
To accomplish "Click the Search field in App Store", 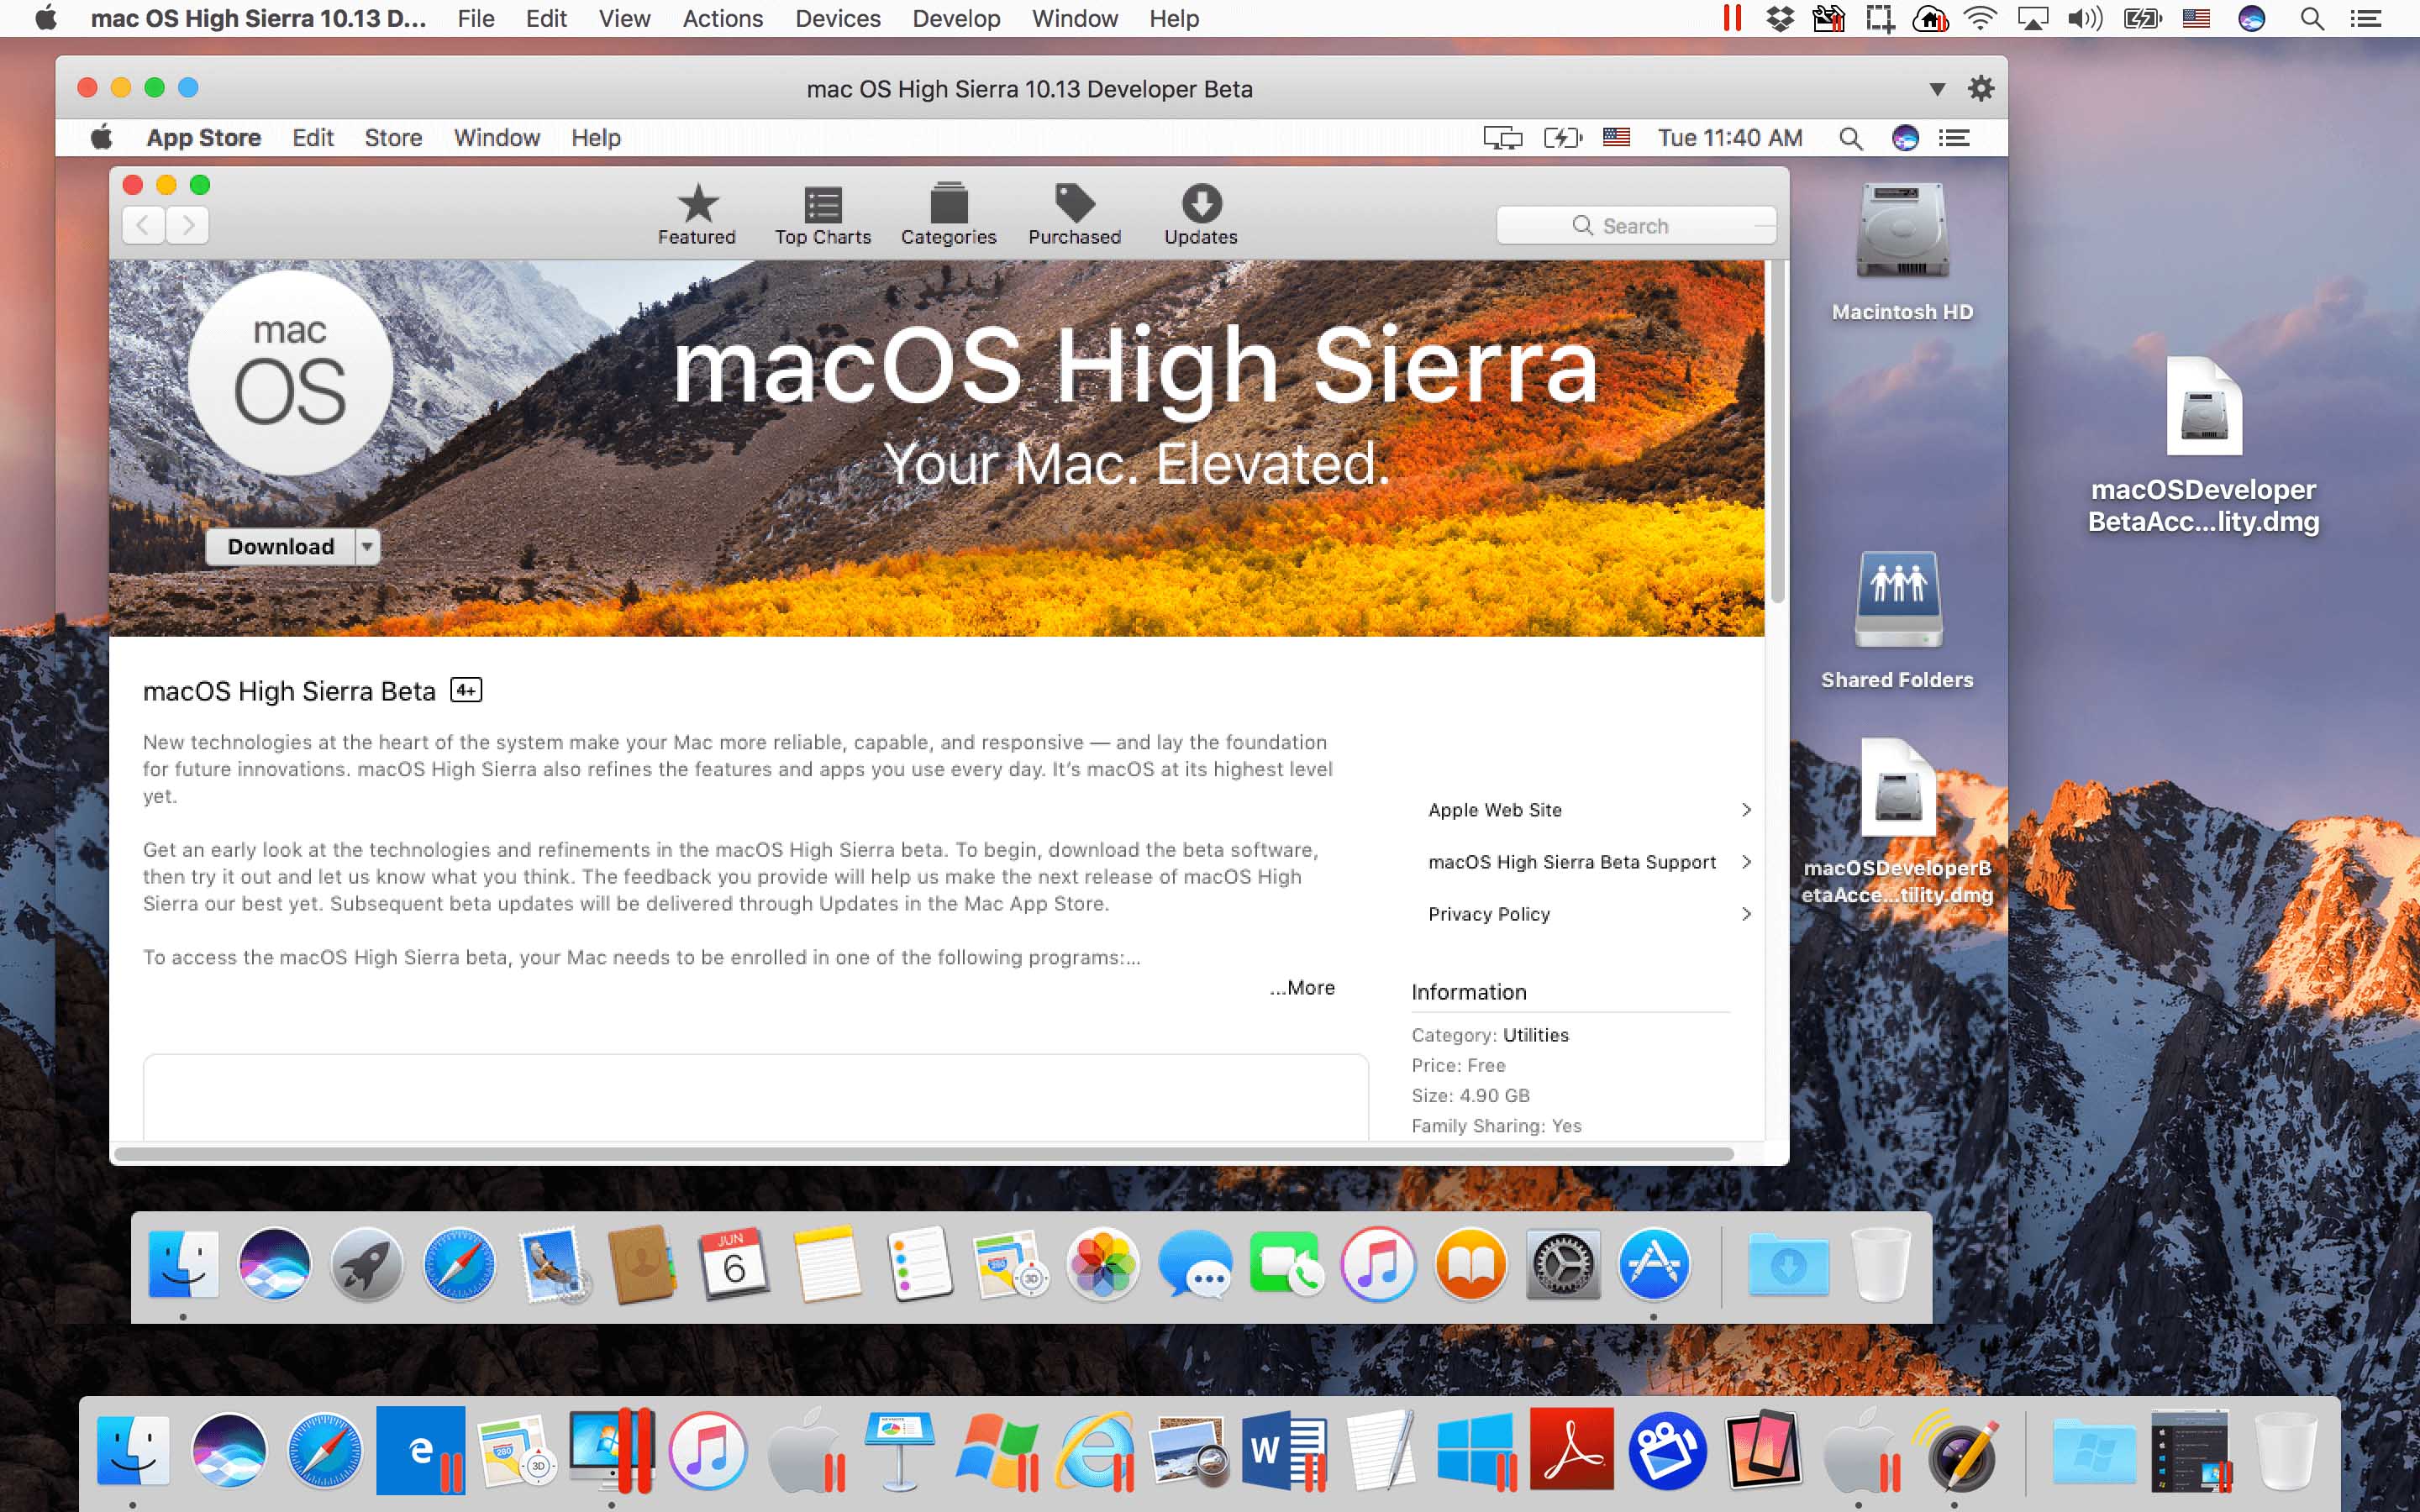I will (1636, 225).
